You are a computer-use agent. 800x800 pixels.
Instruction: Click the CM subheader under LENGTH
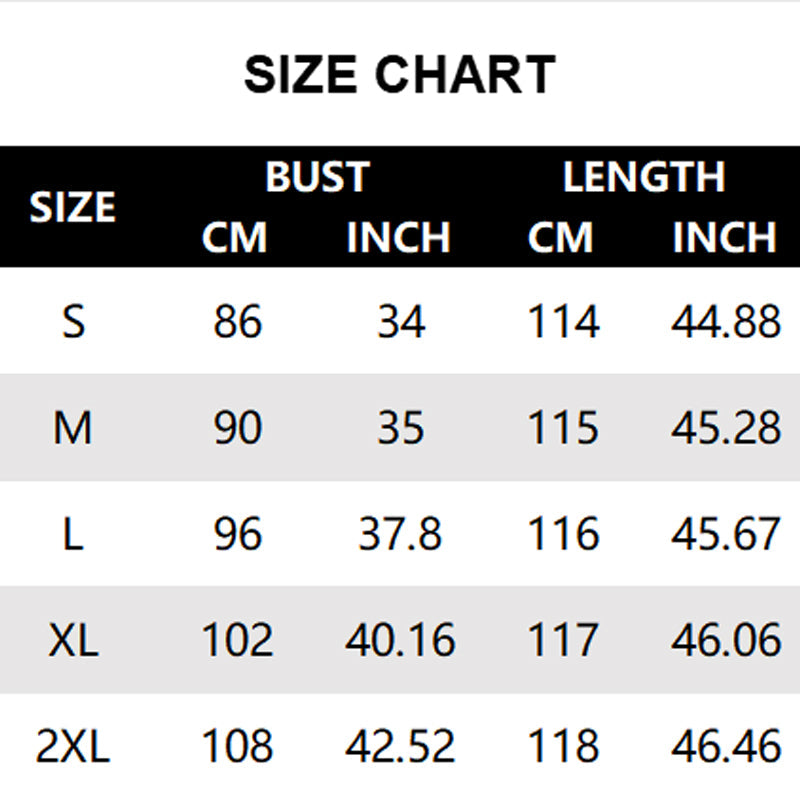[560, 237]
